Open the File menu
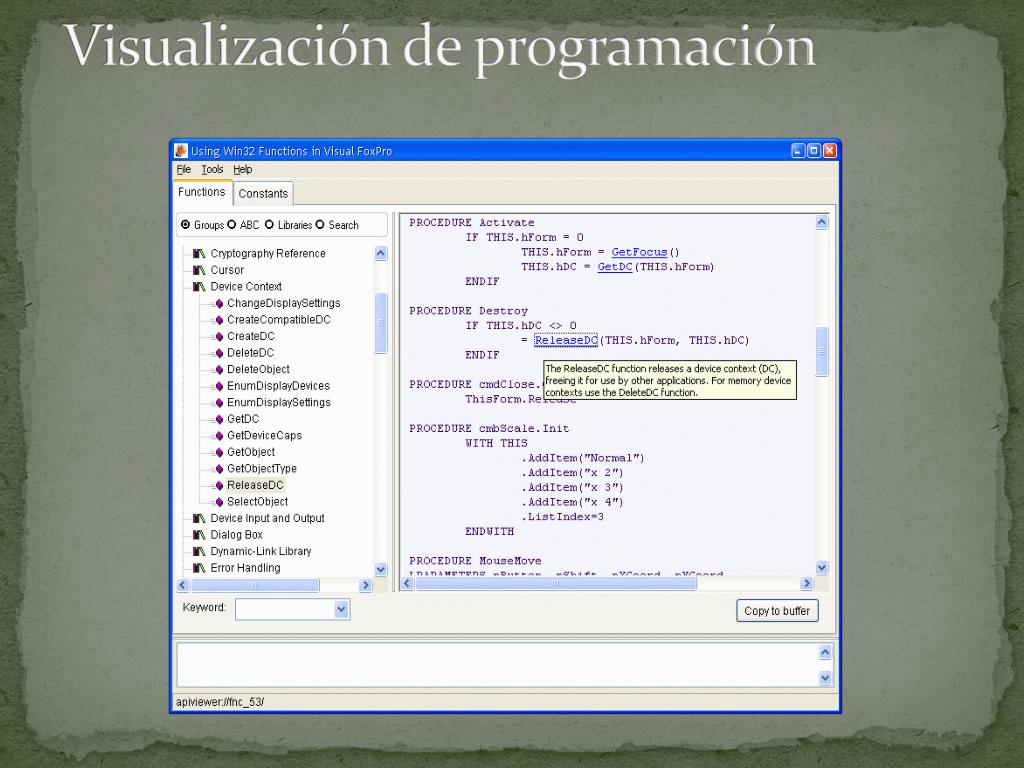The height and width of the screenshot is (768, 1024). click(184, 169)
